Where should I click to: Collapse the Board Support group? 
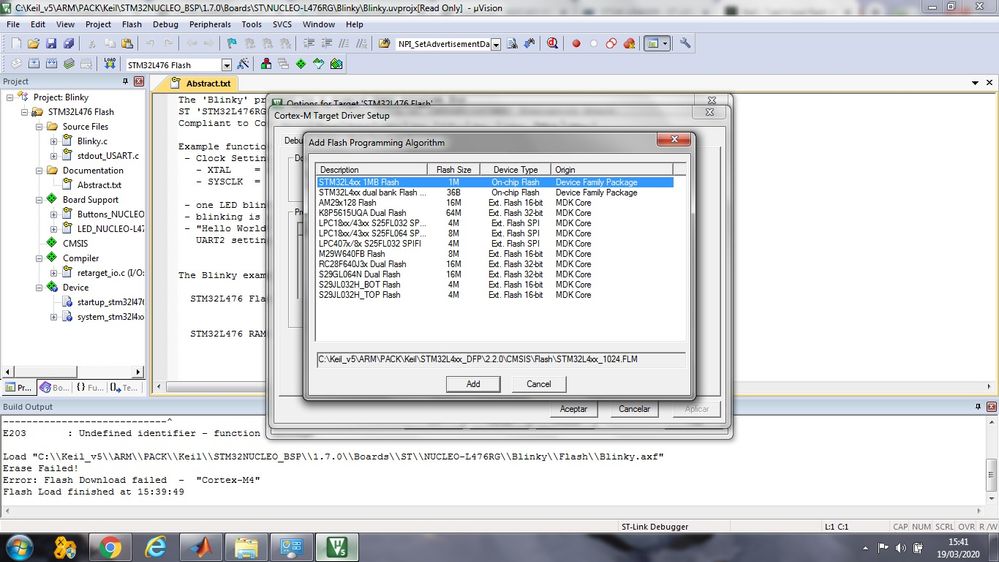click(39, 200)
